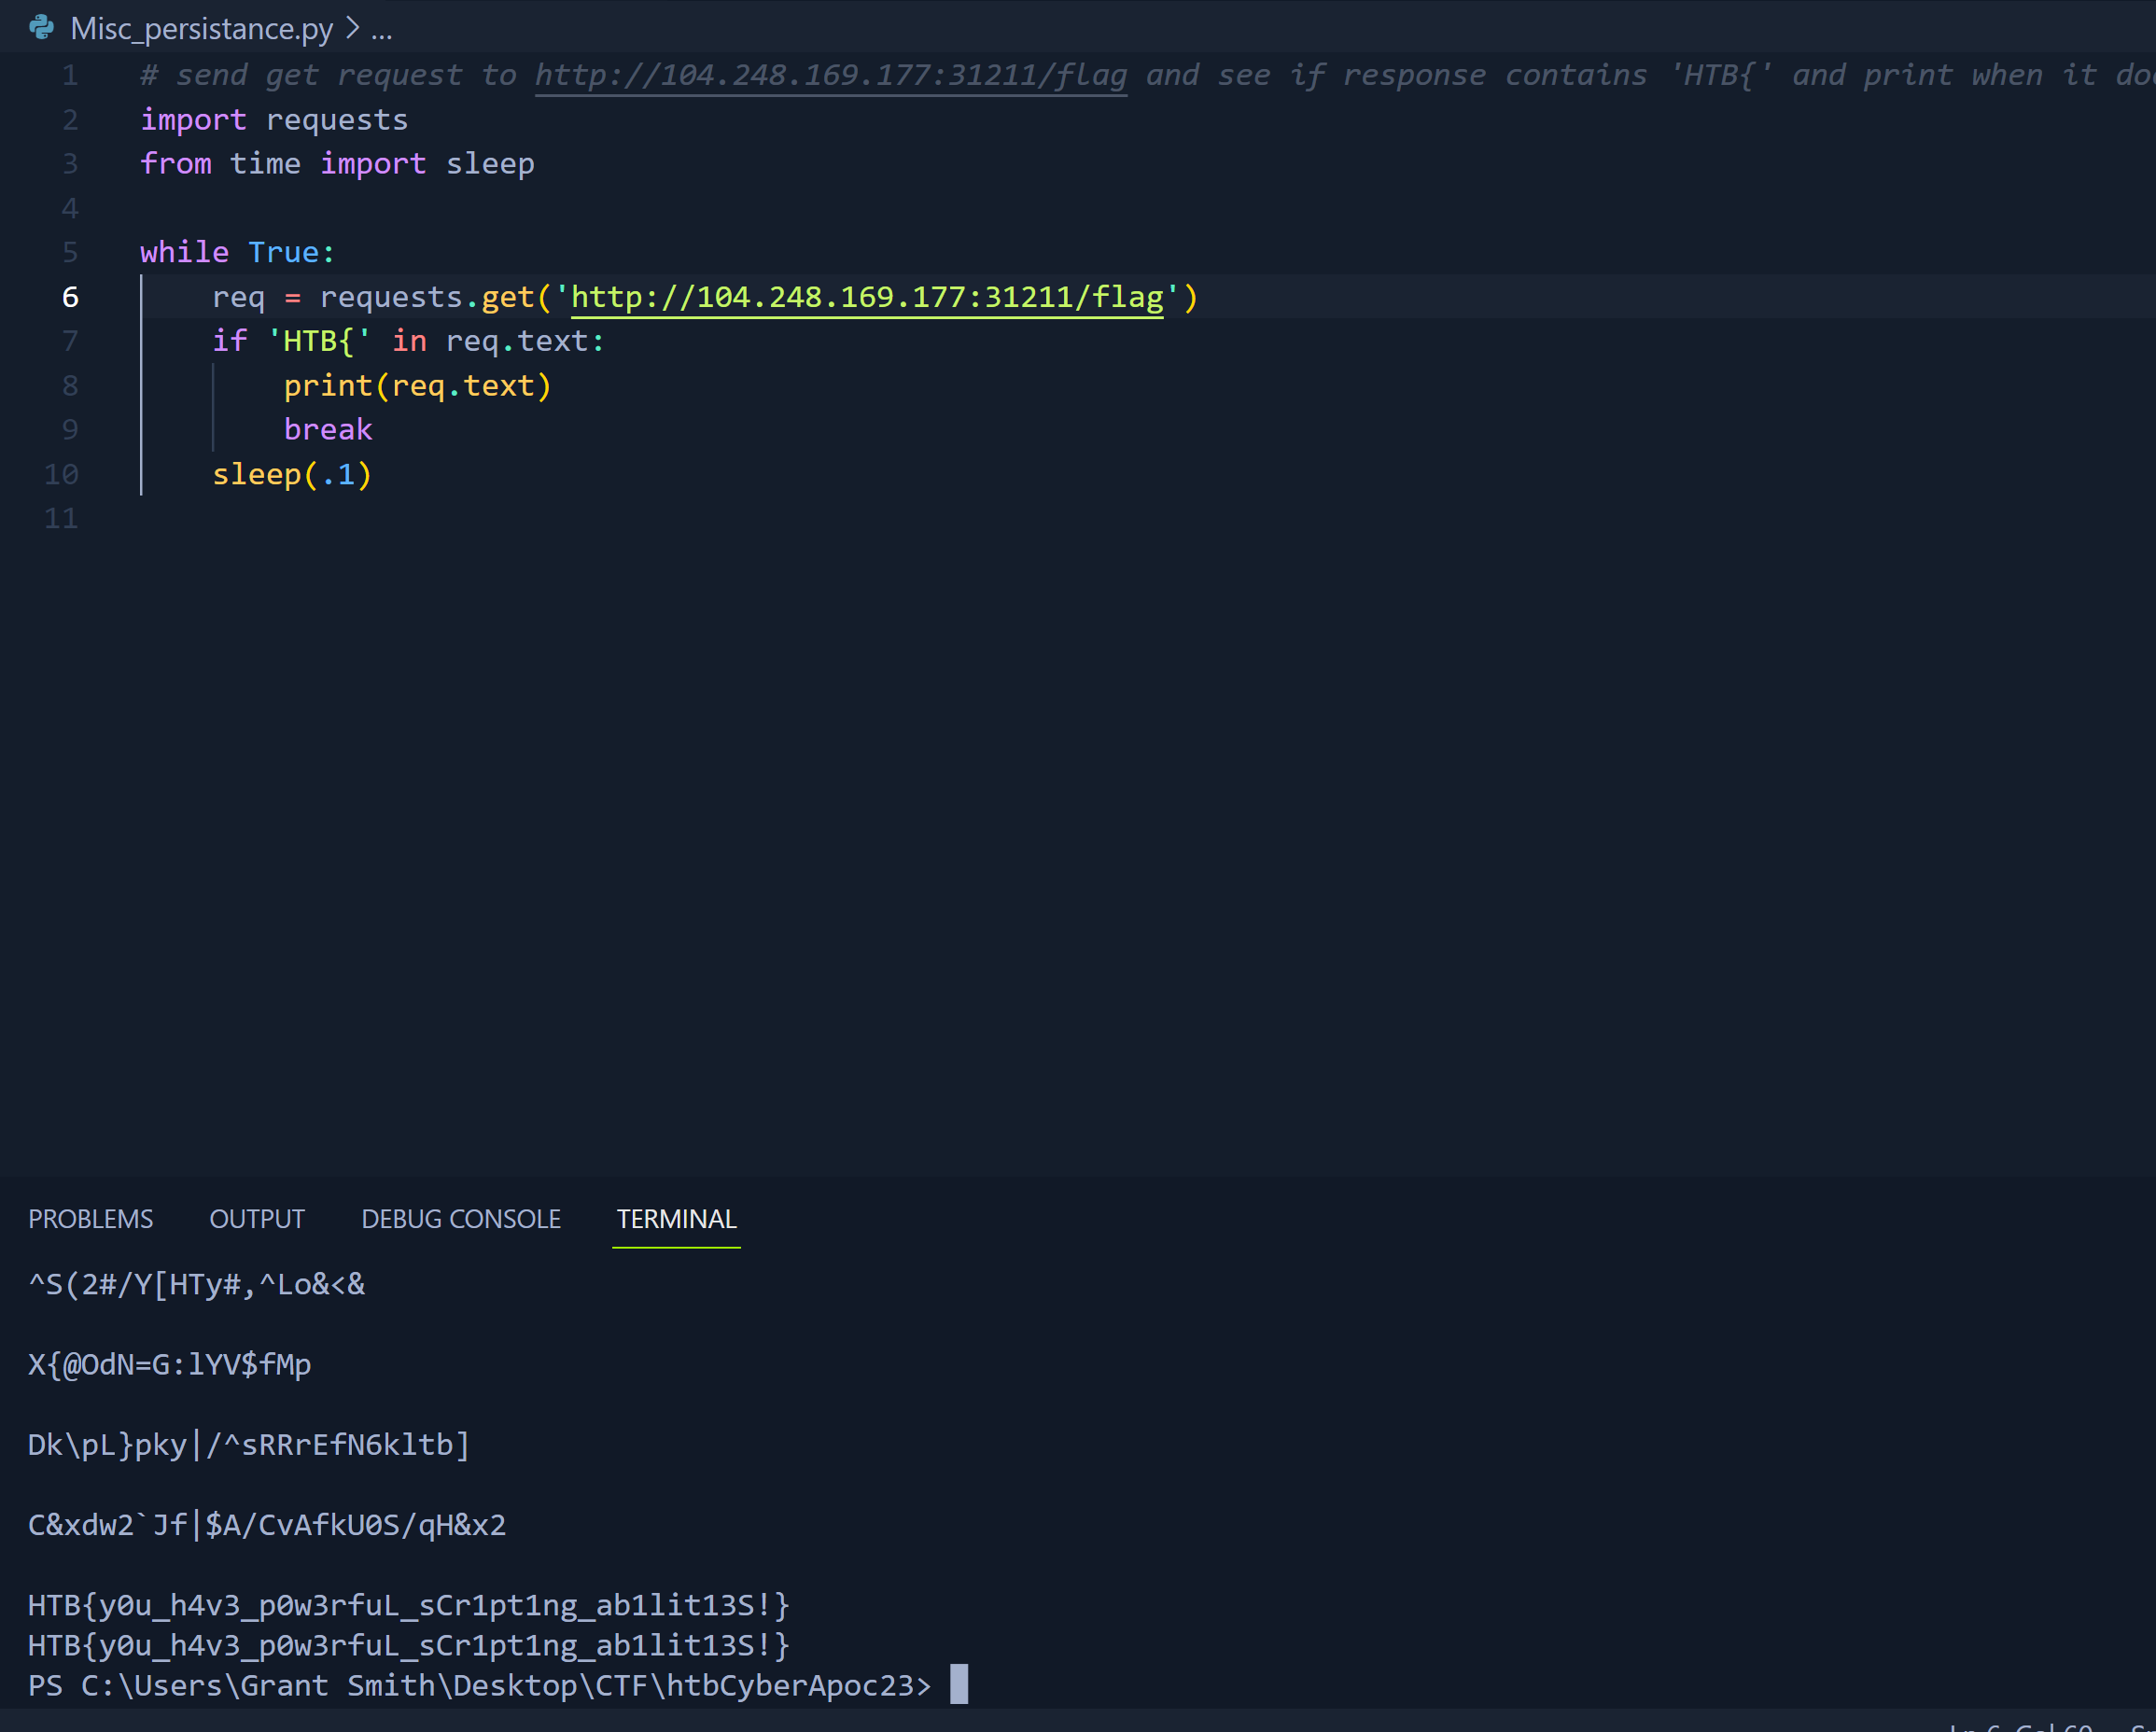This screenshot has height=1732, width=2156.
Task: Click print(req.text) on line 8
Action: pyautogui.click(x=416, y=386)
